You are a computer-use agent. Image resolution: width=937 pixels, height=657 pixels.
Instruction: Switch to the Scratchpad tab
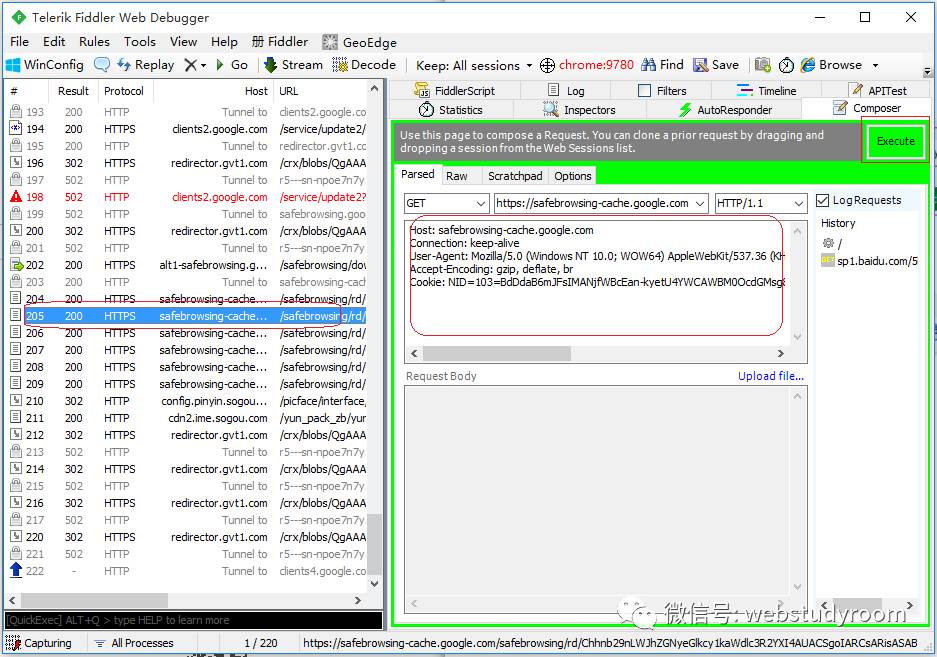click(515, 176)
